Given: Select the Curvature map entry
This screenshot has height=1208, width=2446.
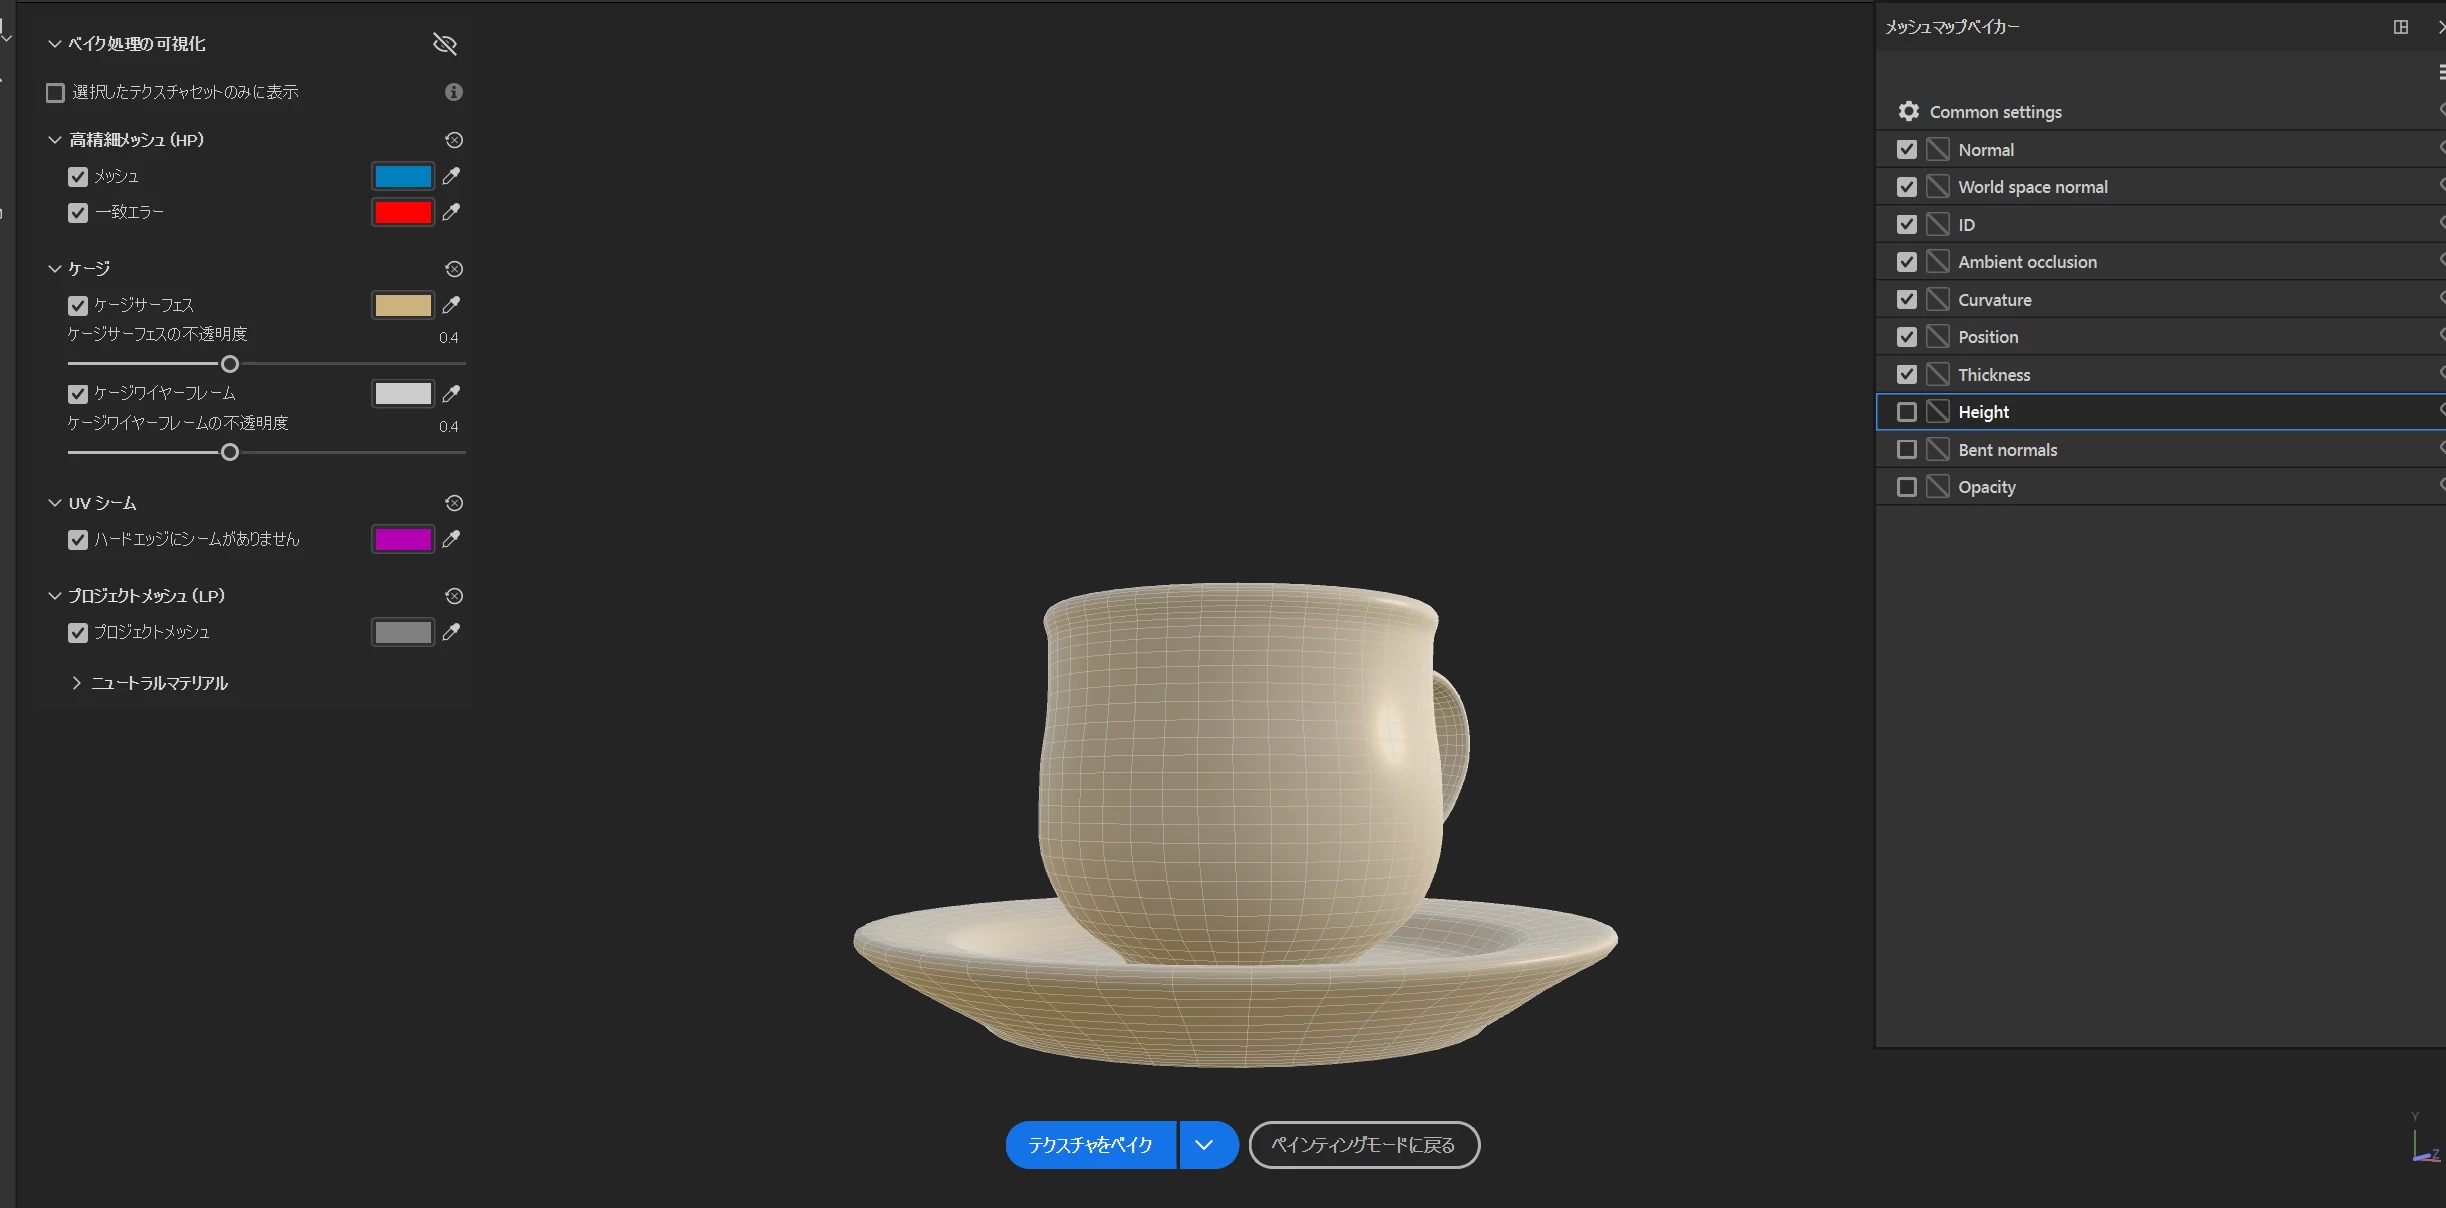Looking at the screenshot, I should [1994, 300].
